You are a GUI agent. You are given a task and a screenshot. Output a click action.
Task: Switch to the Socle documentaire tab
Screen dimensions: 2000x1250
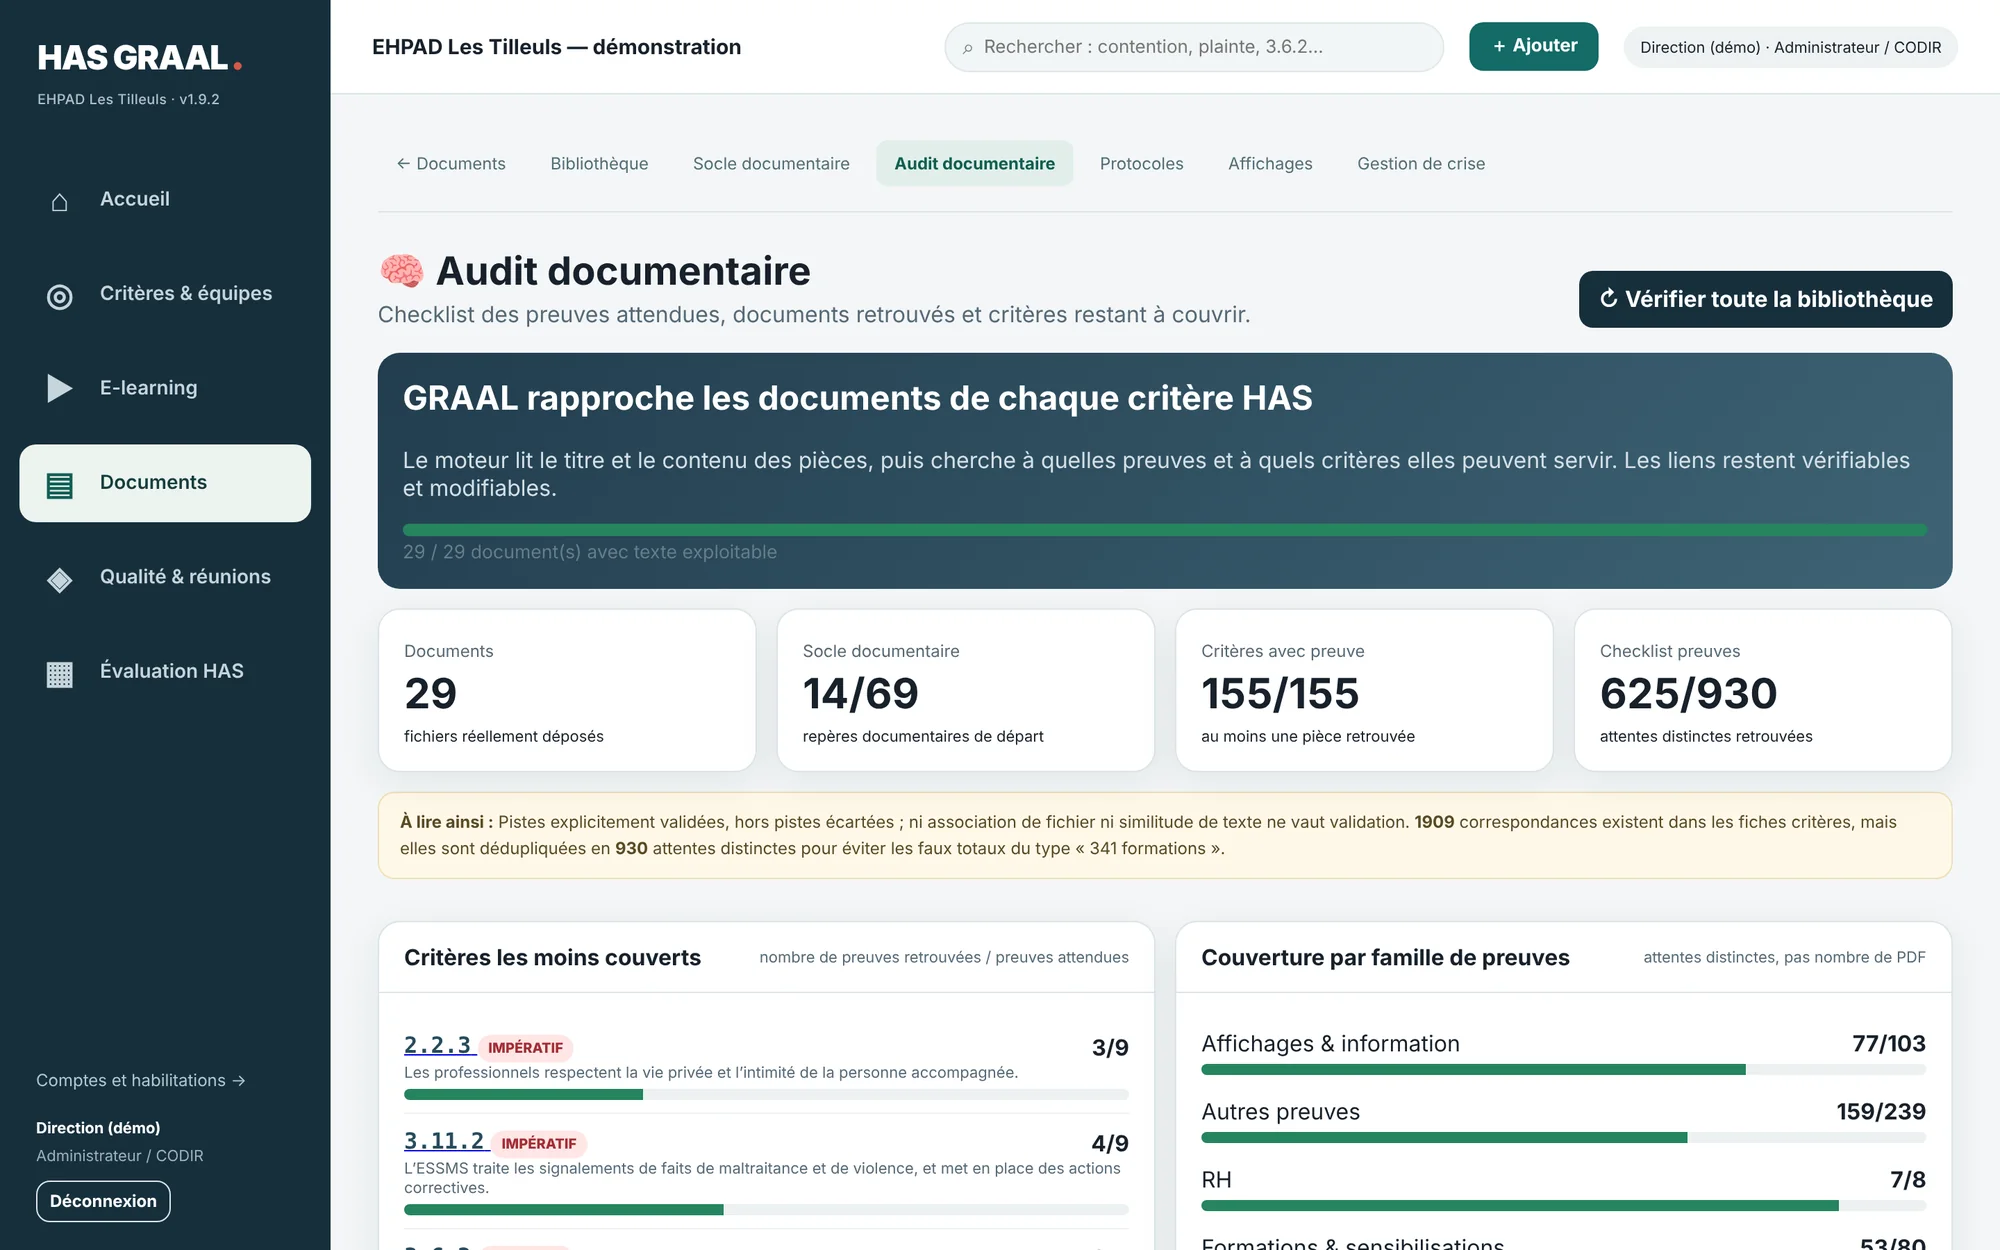pyautogui.click(x=771, y=163)
